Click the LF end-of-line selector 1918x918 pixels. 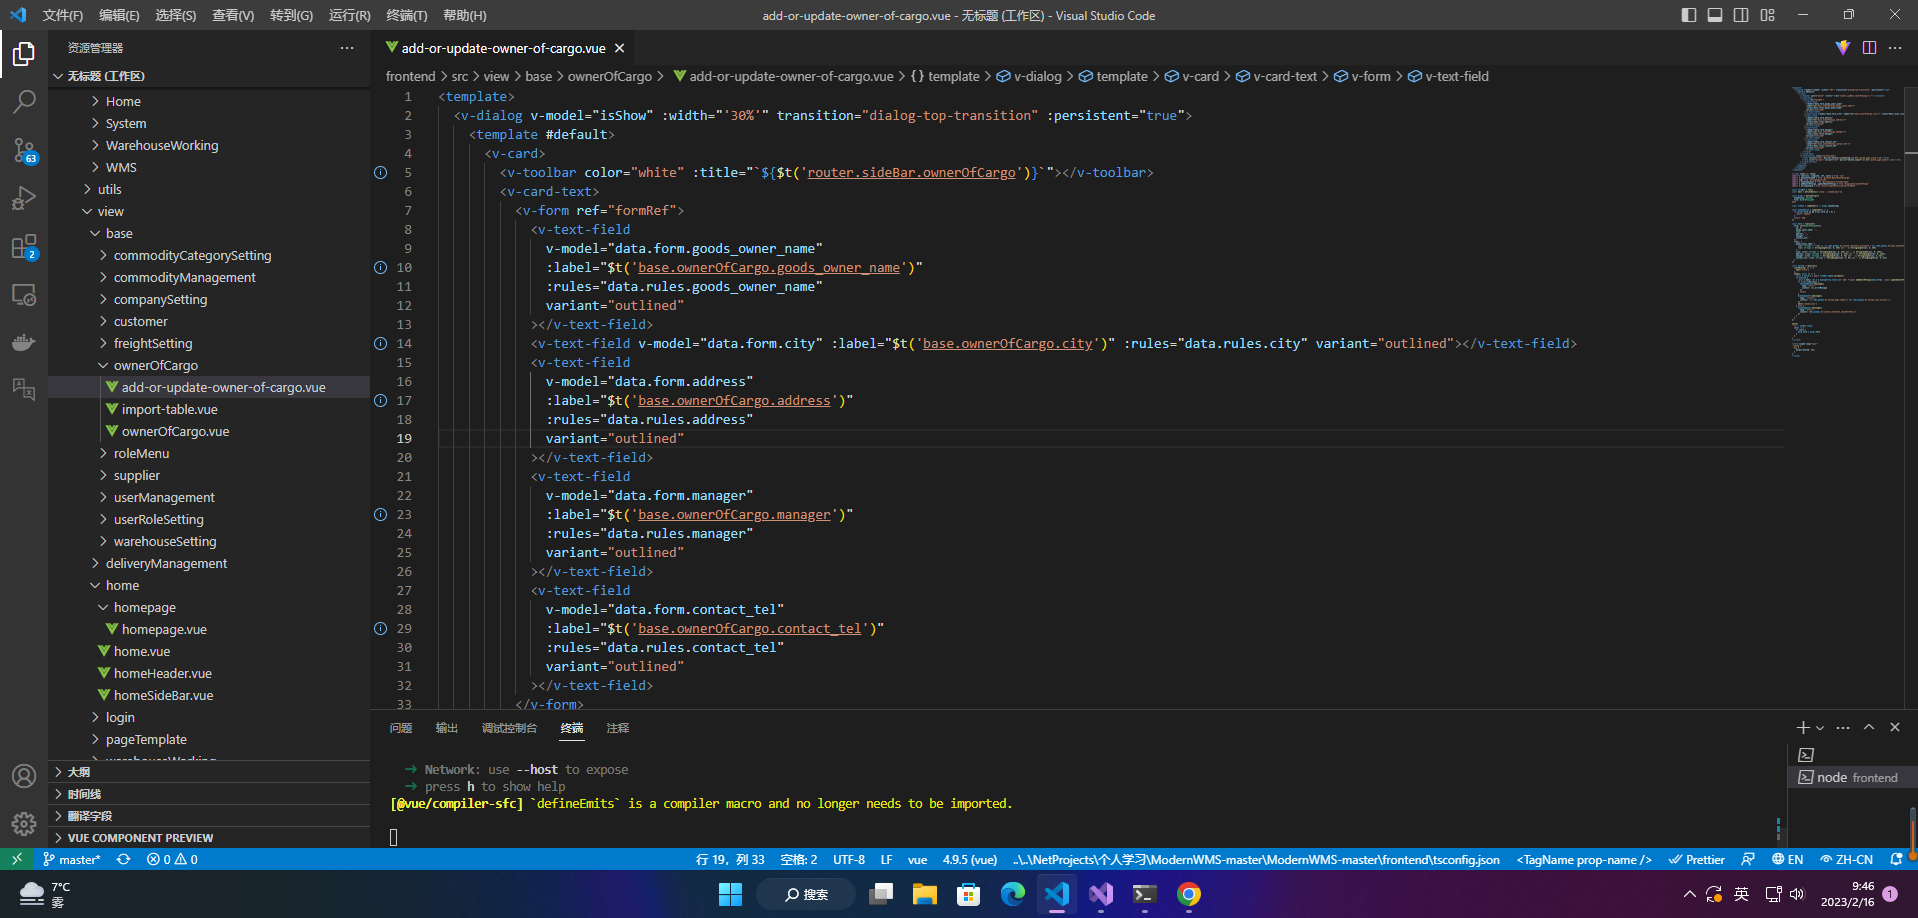pos(886,859)
